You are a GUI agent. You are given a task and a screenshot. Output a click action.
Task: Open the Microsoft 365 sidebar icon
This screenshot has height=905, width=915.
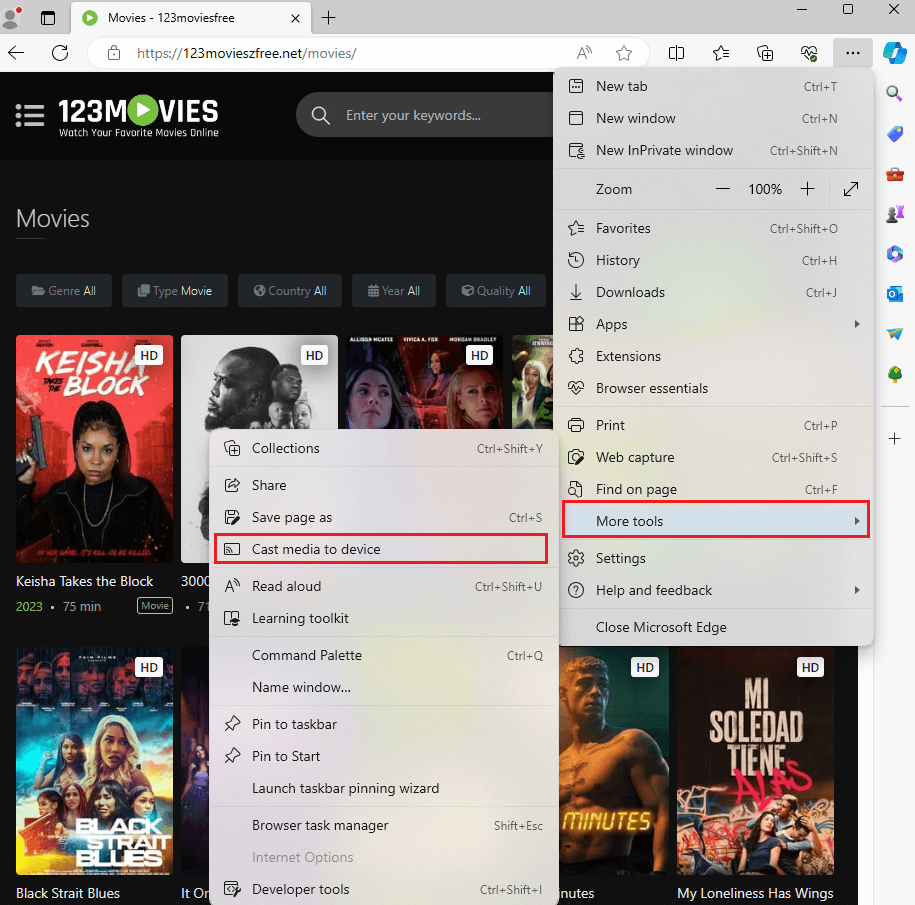(x=895, y=254)
